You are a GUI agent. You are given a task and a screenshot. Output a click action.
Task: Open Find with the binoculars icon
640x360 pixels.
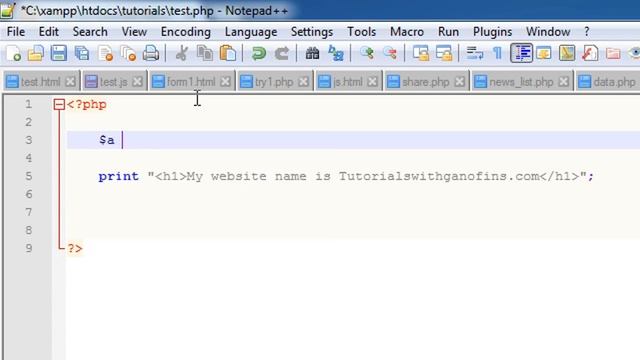click(312, 53)
